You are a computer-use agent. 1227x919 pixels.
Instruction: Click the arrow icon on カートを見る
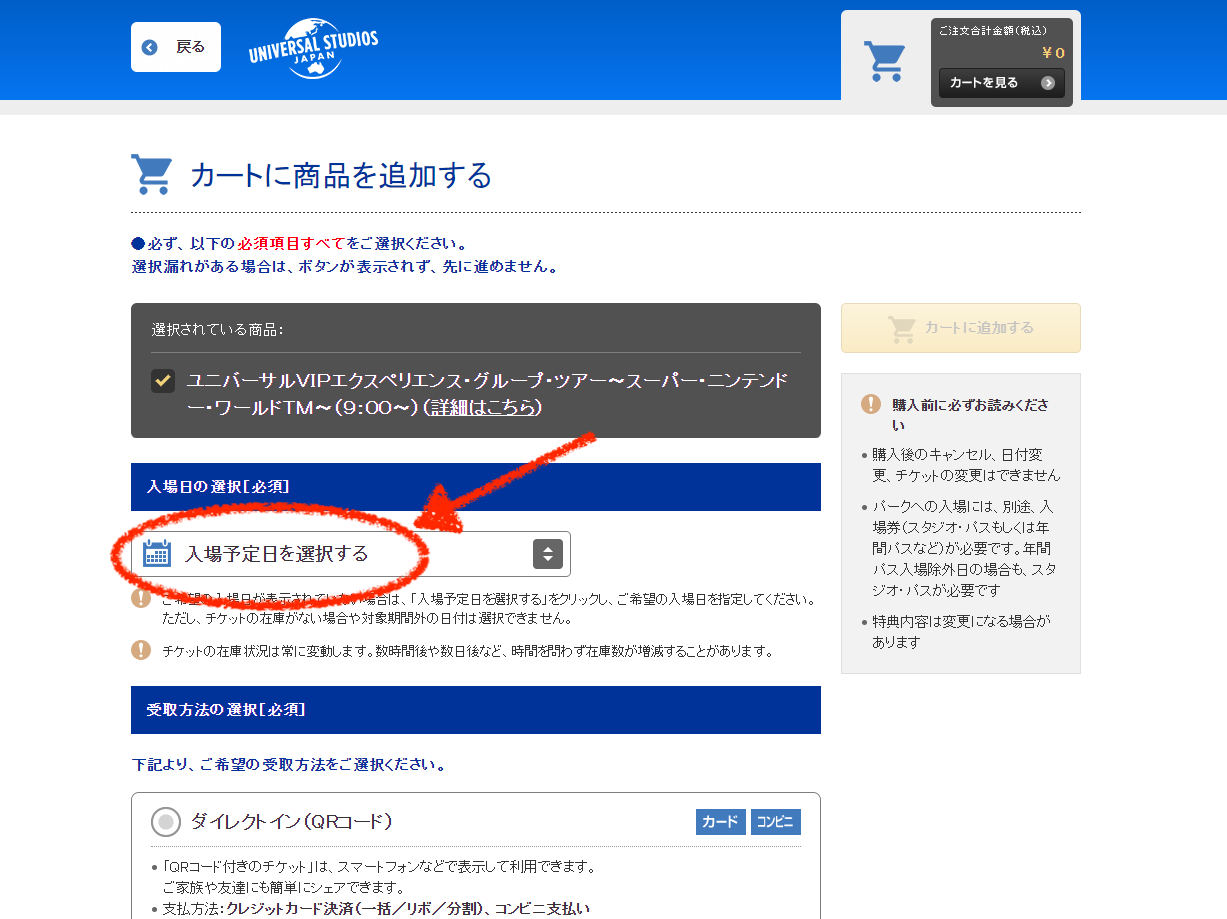pyautogui.click(x=1048, y=83)
